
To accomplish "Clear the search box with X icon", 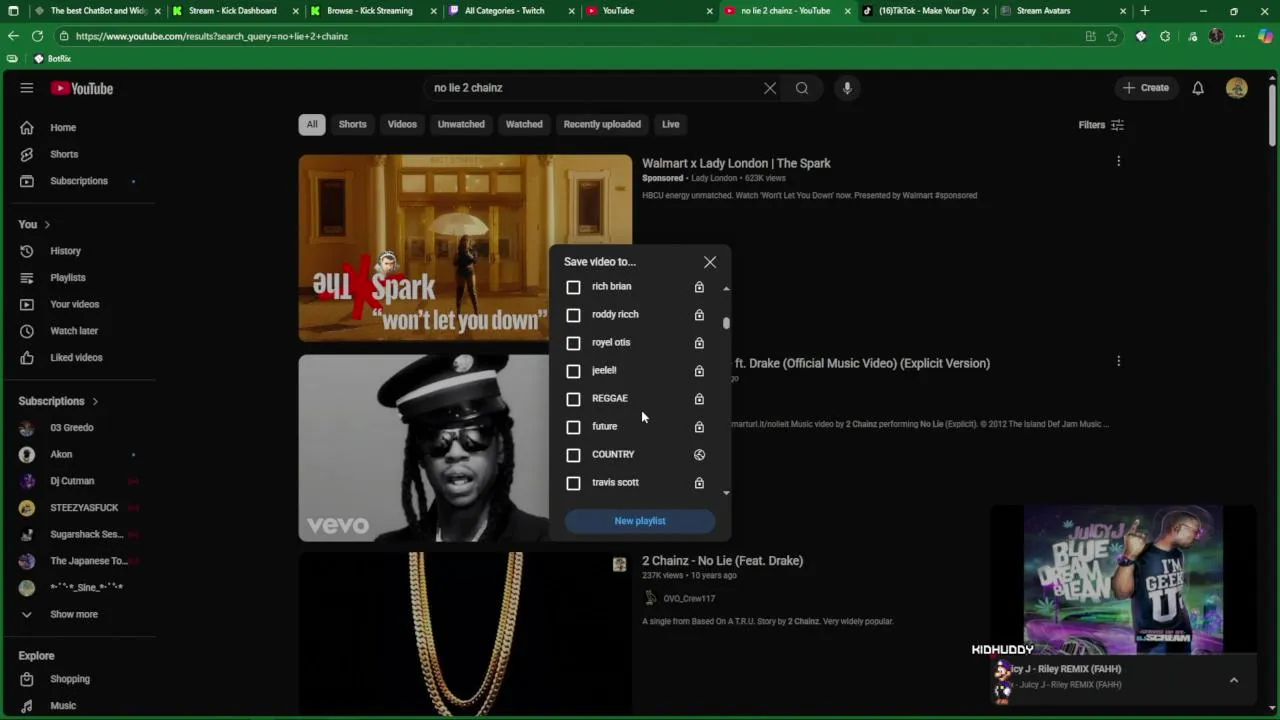I will pyautogui.click(x=770, y=88).
